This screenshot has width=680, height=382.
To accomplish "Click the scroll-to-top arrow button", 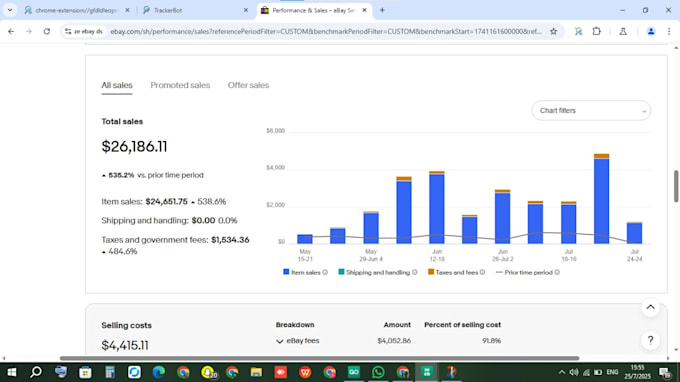I will point(651,307).
